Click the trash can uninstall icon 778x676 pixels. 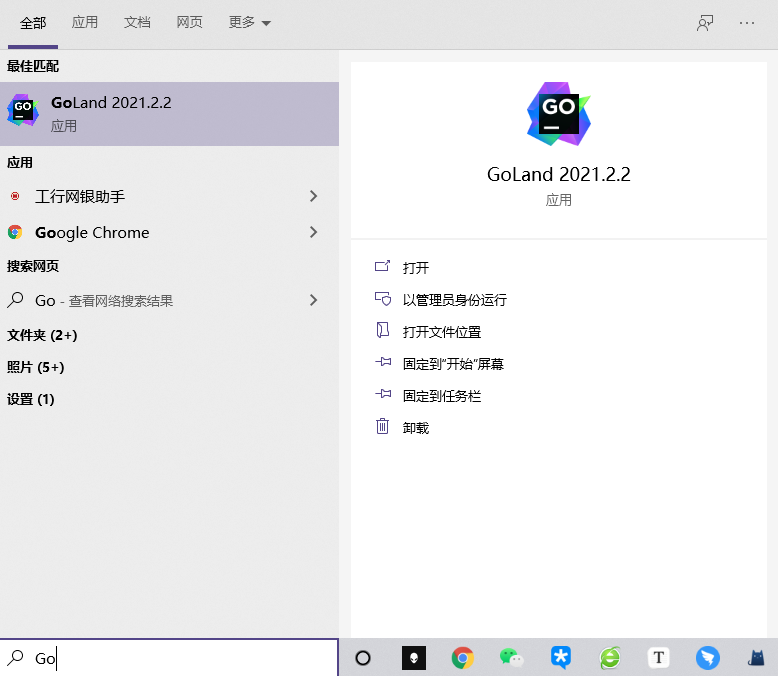click(x=382, y=426)
